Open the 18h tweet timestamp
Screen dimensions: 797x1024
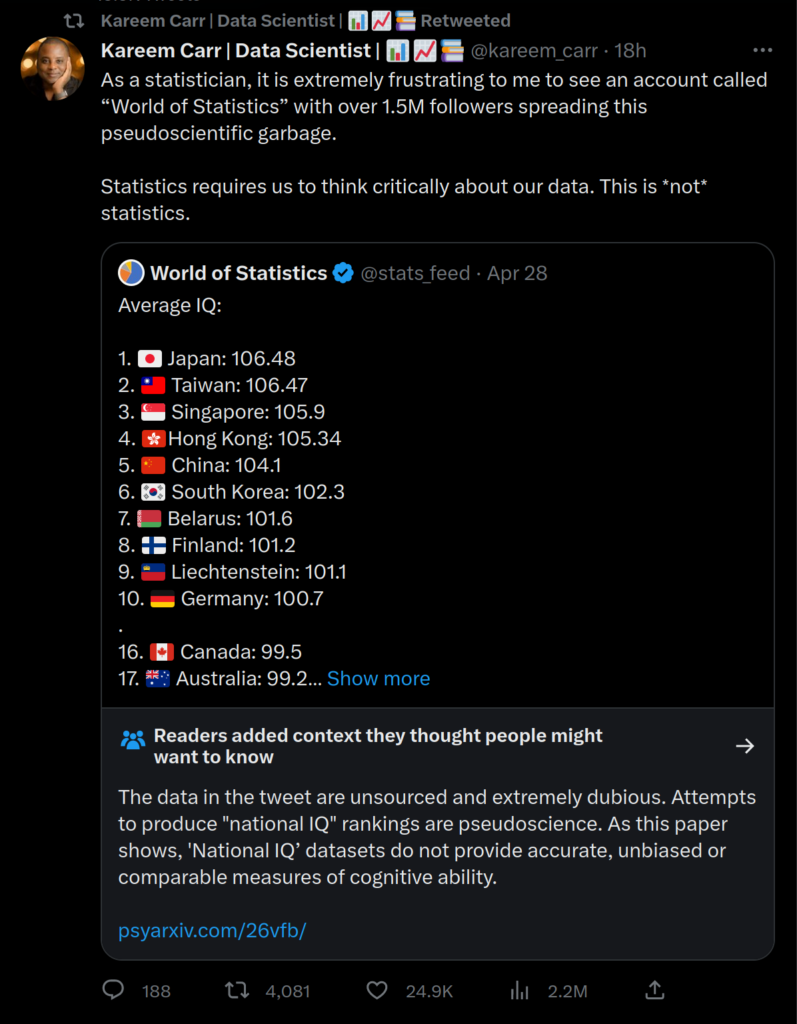coord(630,51)
